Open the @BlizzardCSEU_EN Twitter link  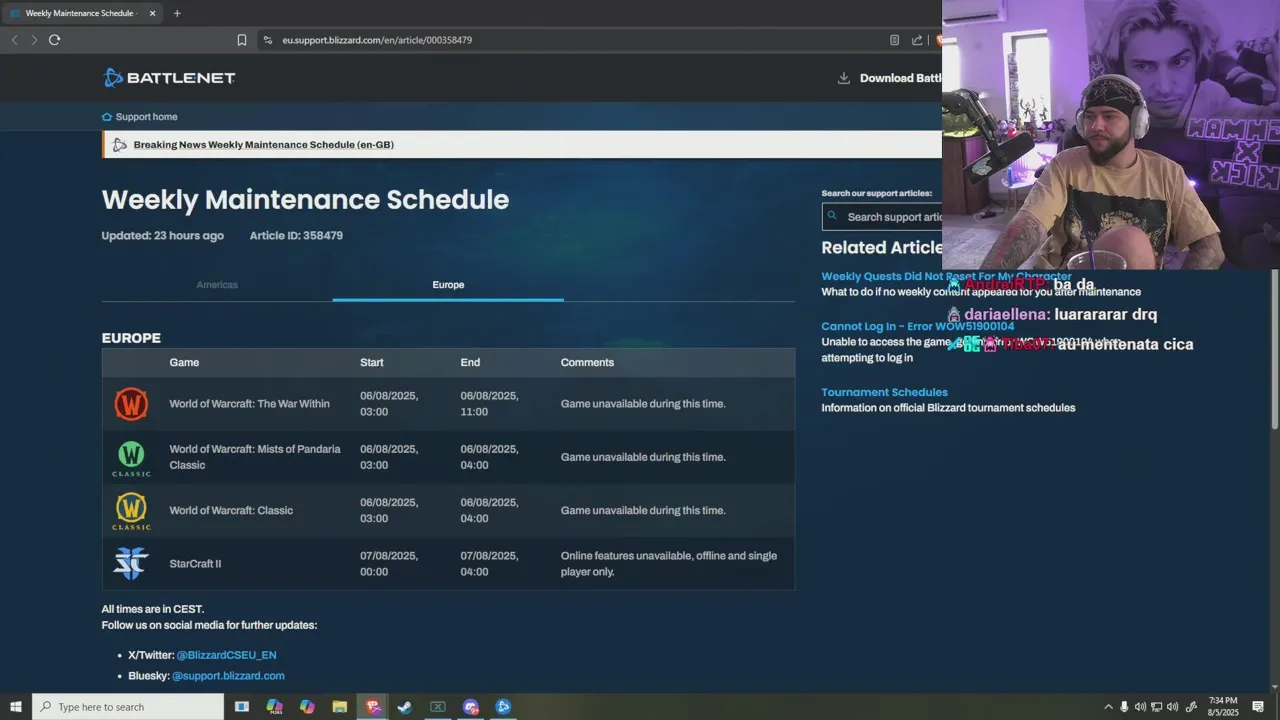tap(227, 655)
